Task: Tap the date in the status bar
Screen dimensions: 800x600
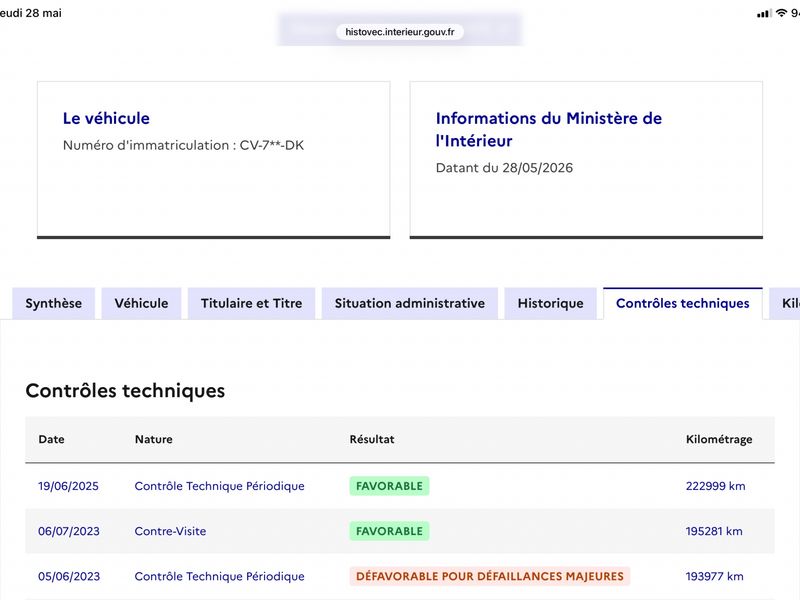Action: click(x=31, y=13)
